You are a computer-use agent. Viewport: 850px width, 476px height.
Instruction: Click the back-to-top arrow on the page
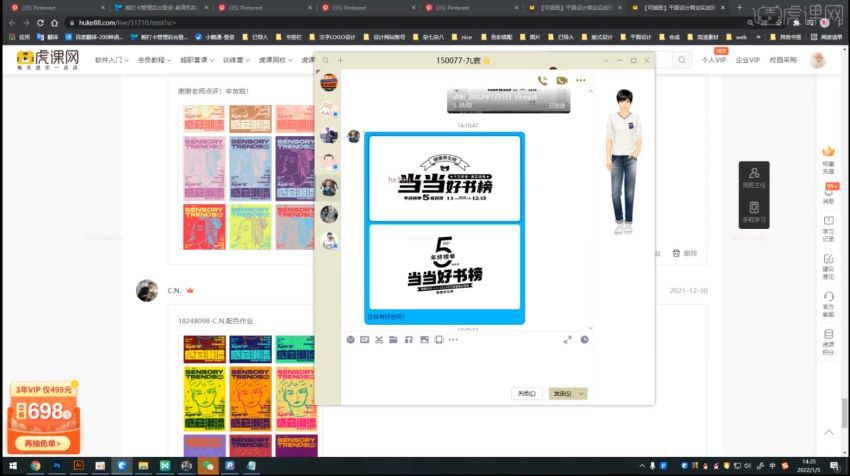(x=828, y=432)
